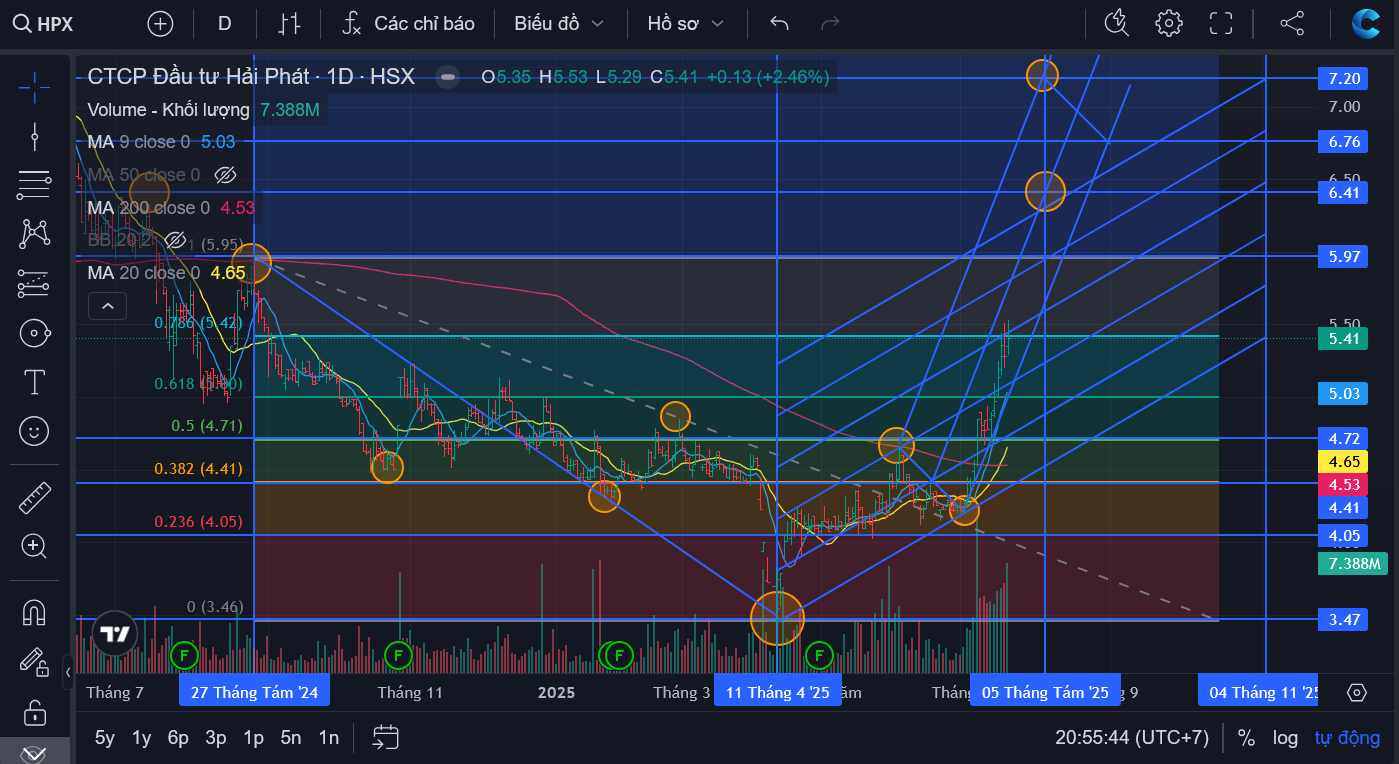Set range to 5y

coord(105,738)
